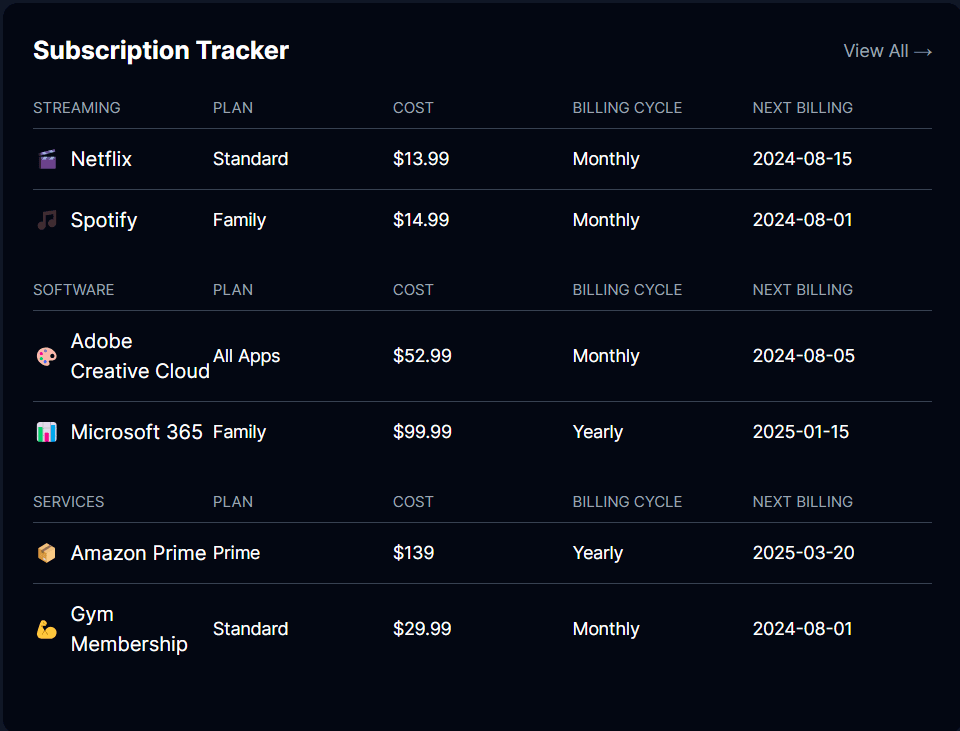960x731 pixels.
Task: Sort by the BILLING CYCLE column header
Action: (x=627, y=108)
